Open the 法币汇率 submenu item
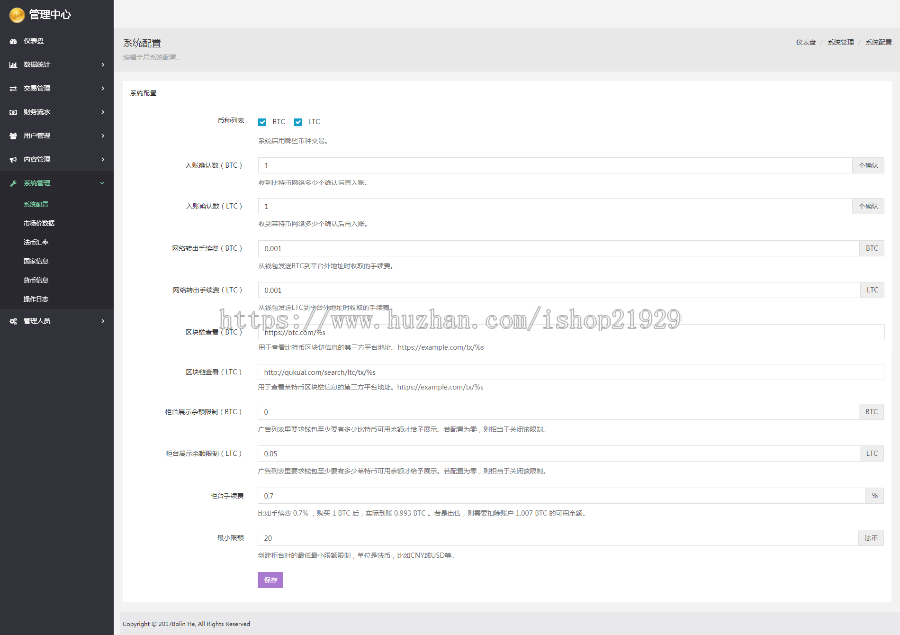The width and height of the screenshot is (900, 635). click(x=36, y=242)
